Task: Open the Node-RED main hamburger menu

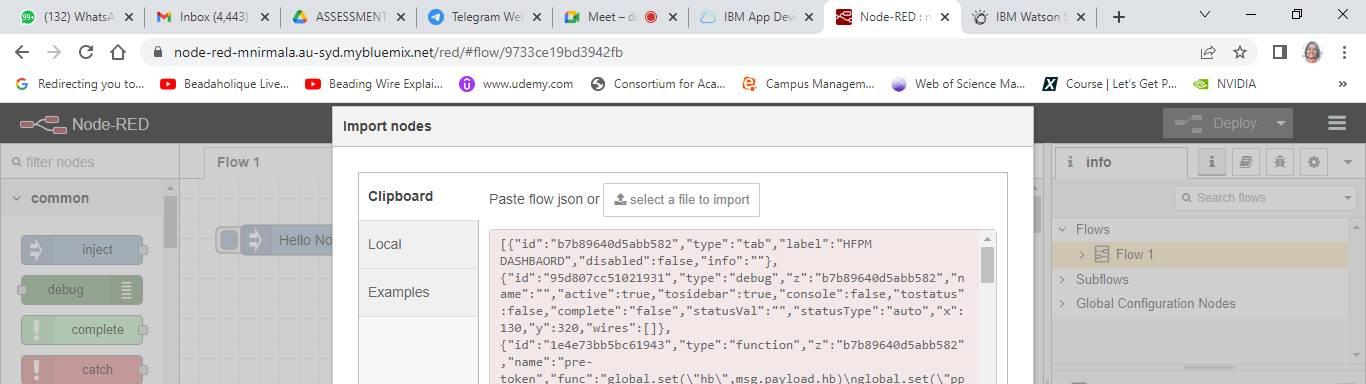Action: pyautogui.click(x=1336, y=123)
